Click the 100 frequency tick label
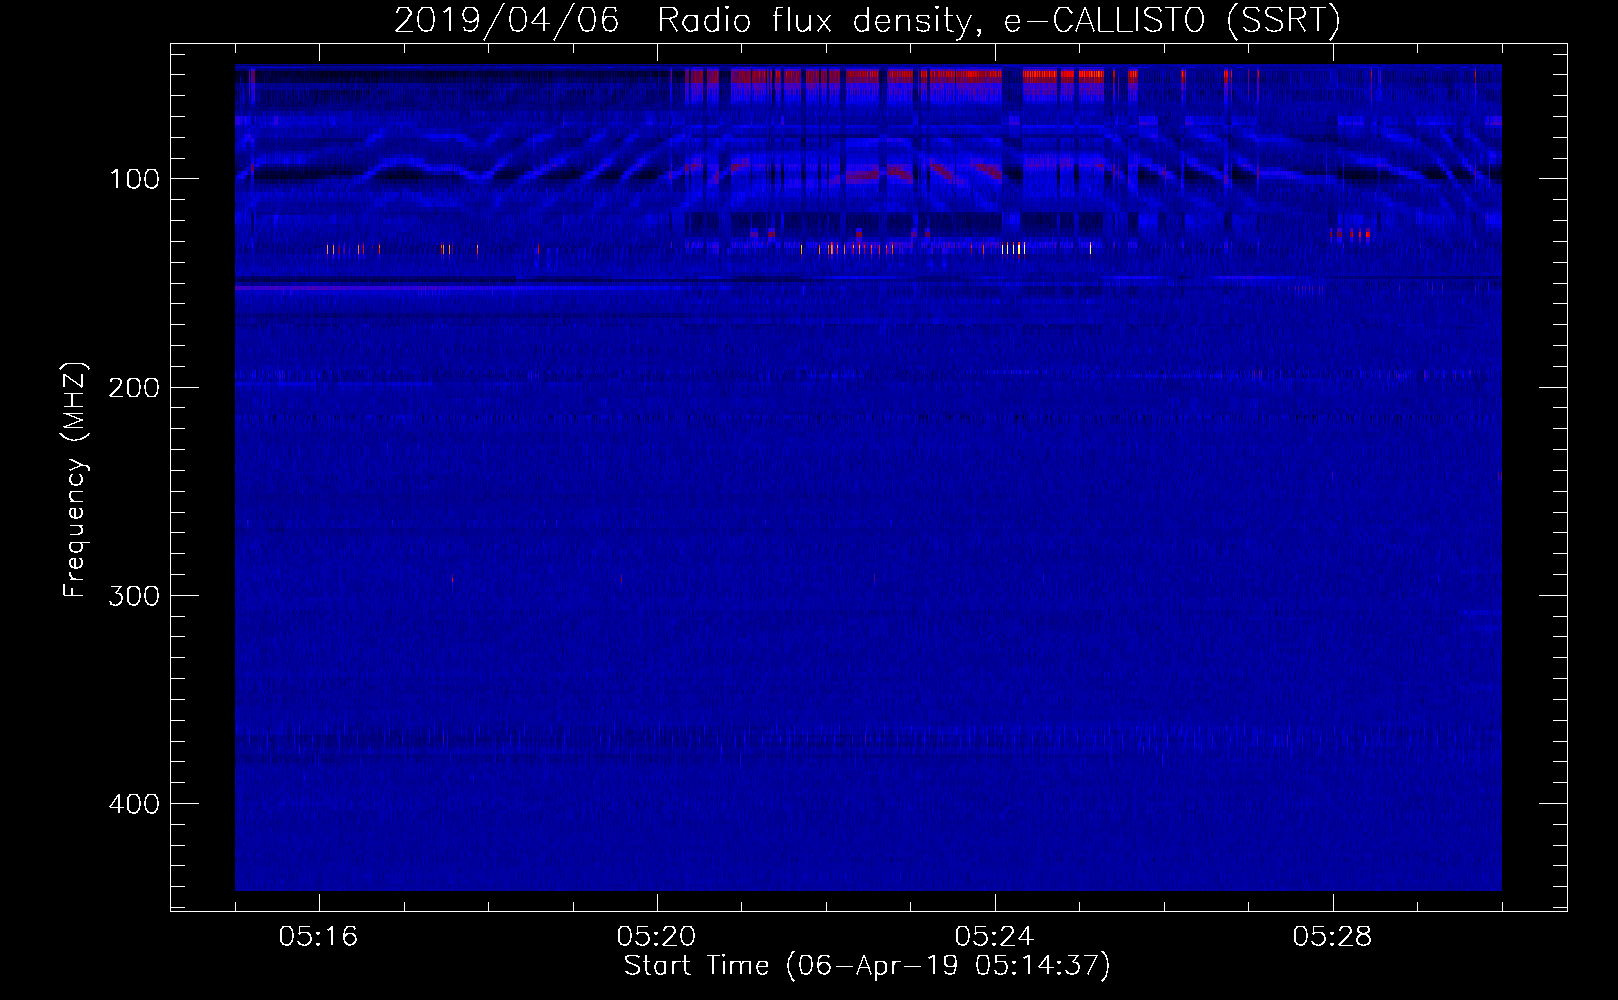This screenshot has height=1000, width=1618. (134, 179)
